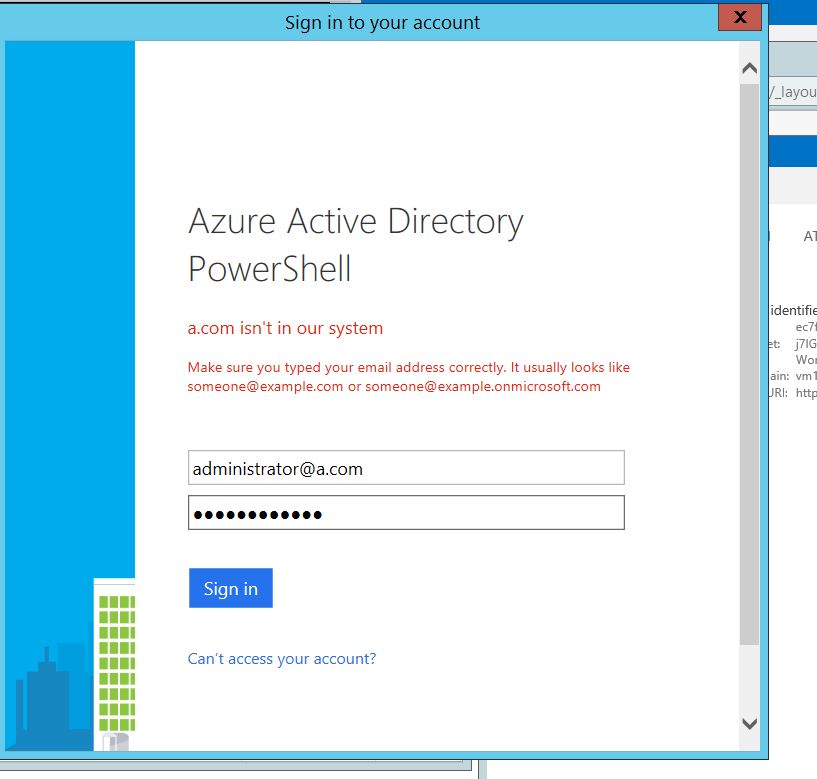Open the Can't access your account link
This screenshot has width=817, height=779.
(x=282, y=659)
